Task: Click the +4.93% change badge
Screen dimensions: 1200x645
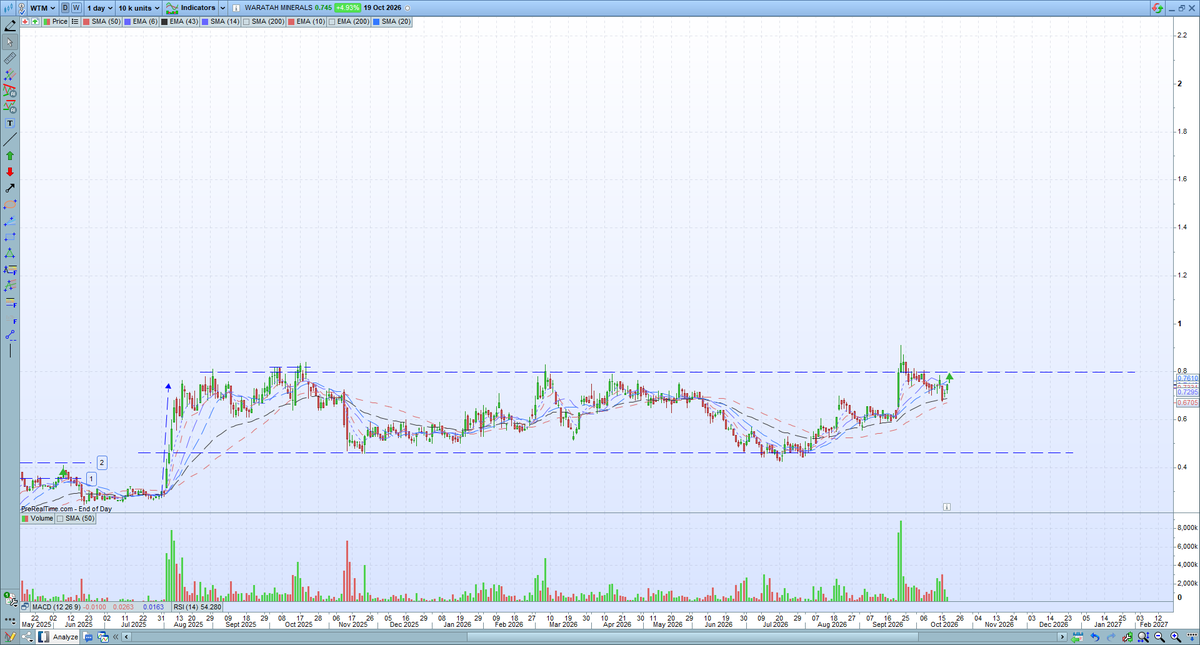Action: pyautogui.click(x=347, y=7)
